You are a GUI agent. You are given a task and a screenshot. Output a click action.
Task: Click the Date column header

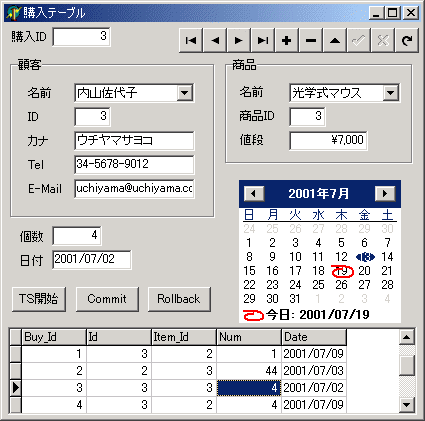pos(314,337)
